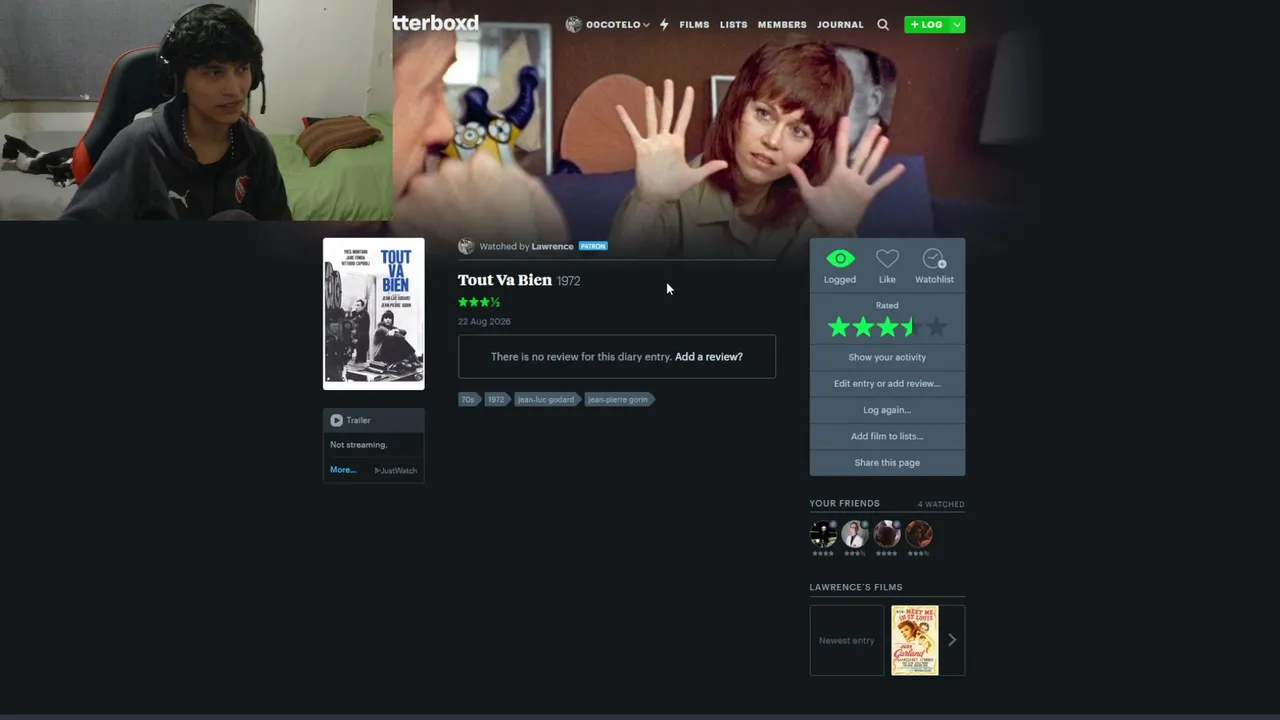Select the jean-luc godard tag
Screen dimensions: 1280x720
(546, 399)
